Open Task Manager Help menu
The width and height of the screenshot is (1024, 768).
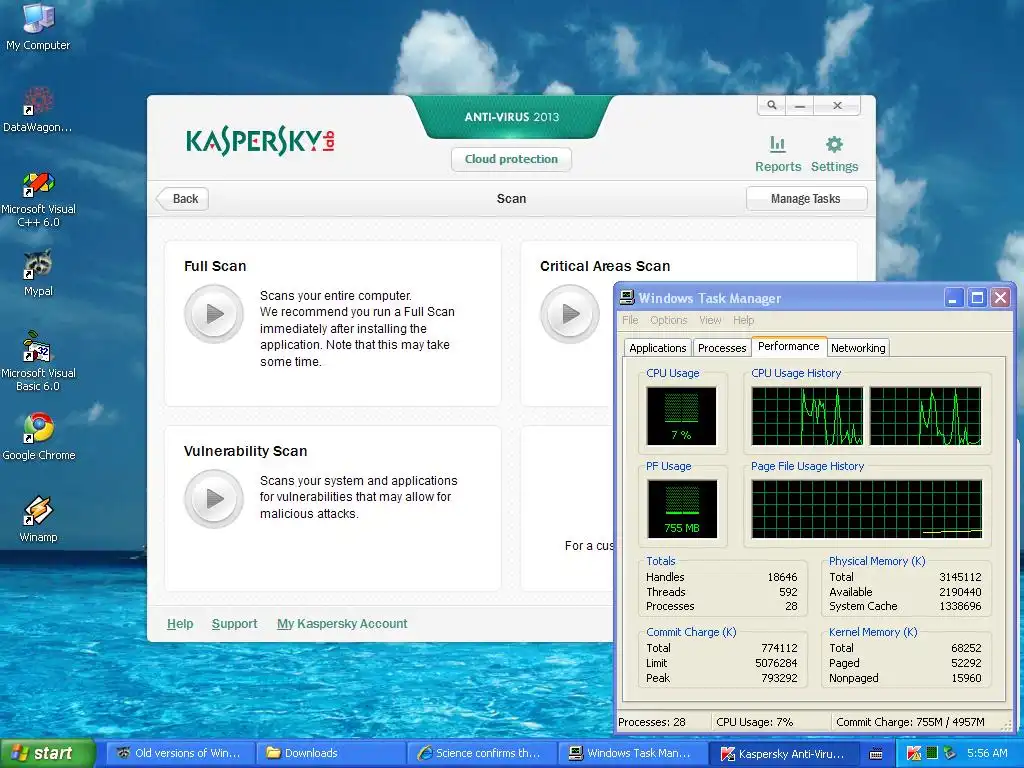743,320
